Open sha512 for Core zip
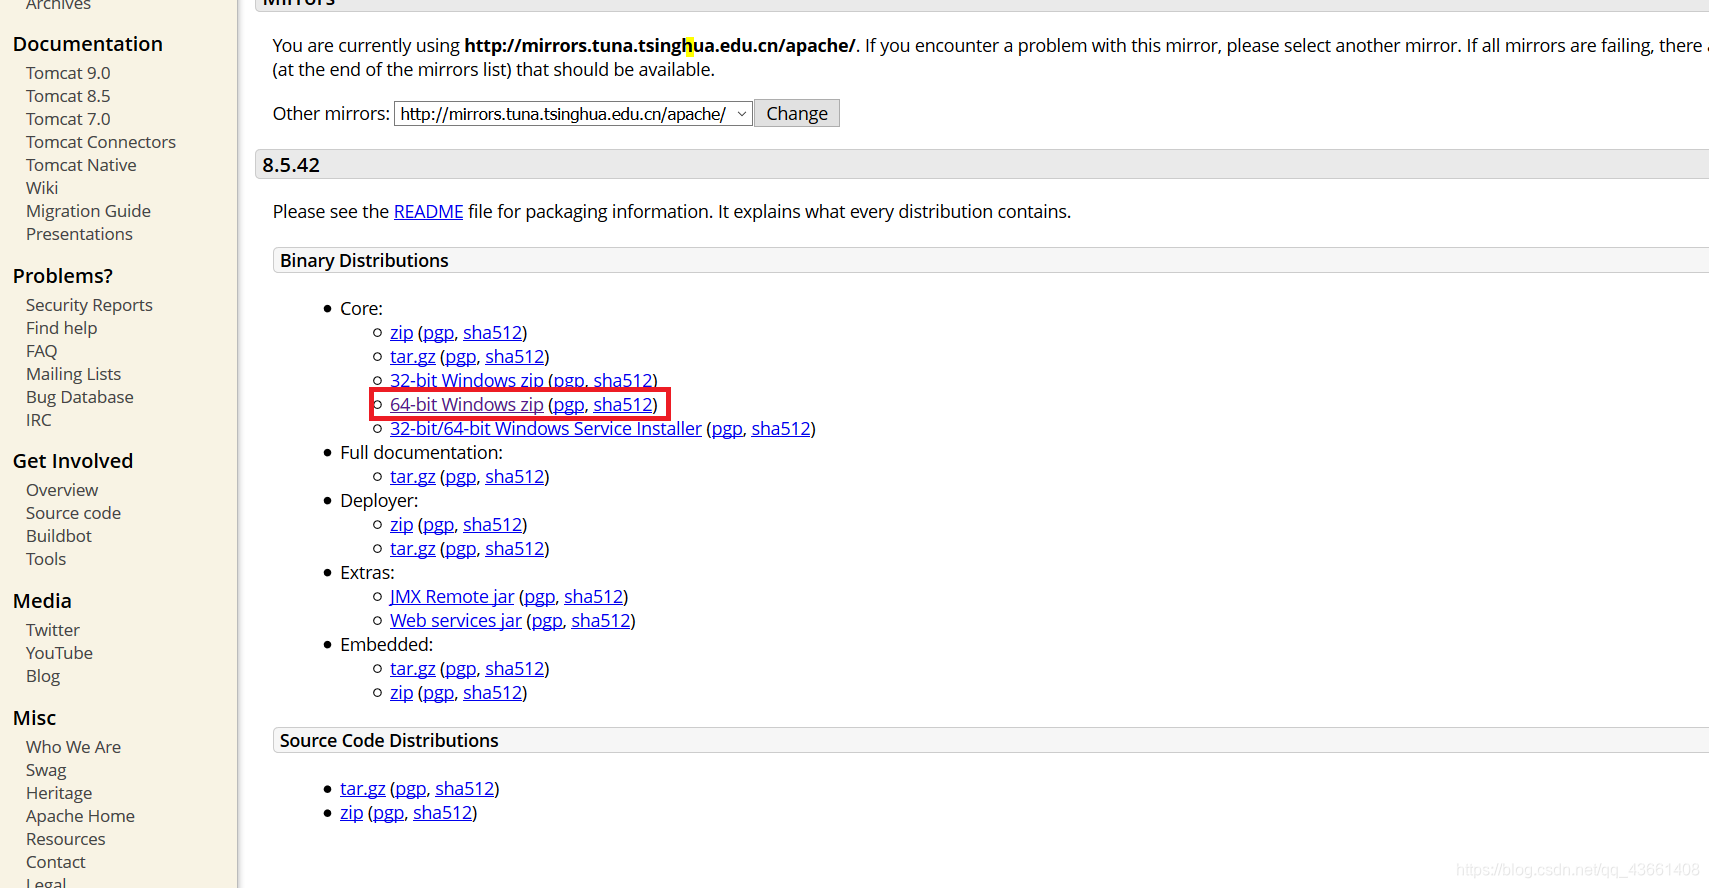1709x888 pixels. pyautogui.click(x=493, y=333)
